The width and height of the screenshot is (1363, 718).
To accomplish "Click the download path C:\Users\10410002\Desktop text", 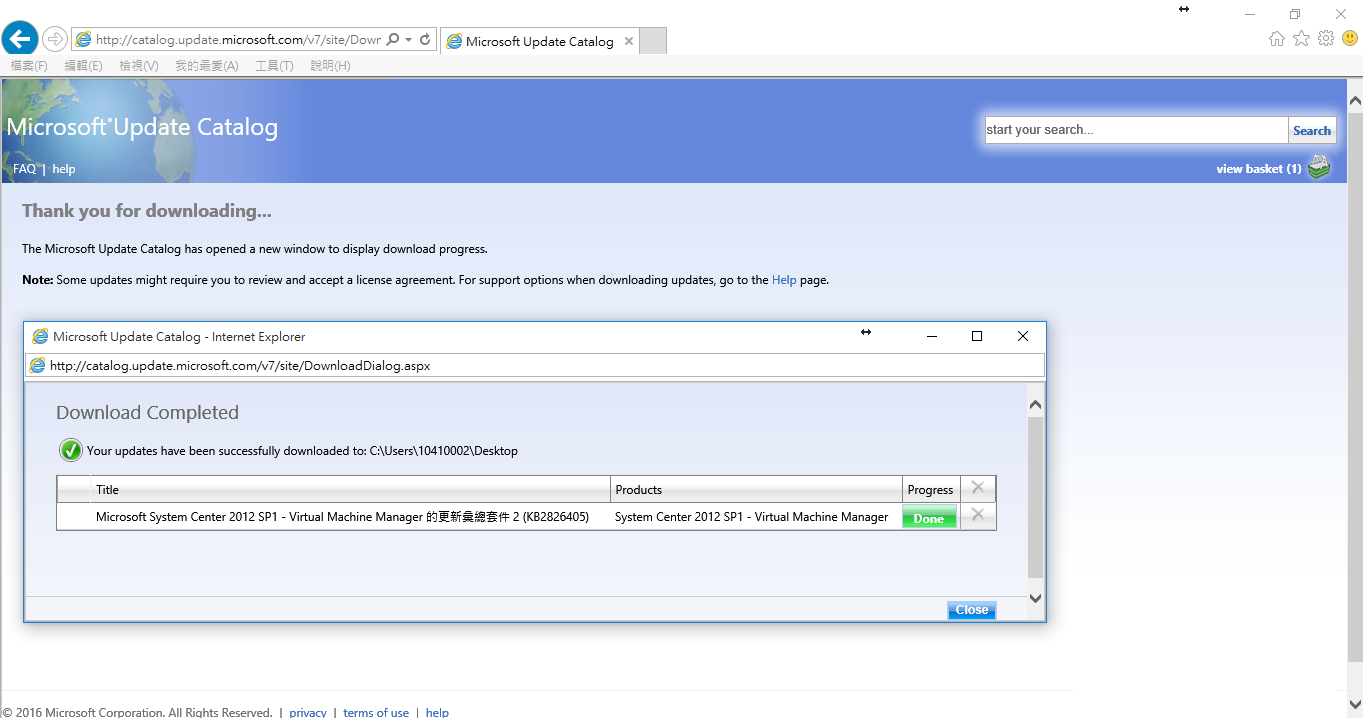I will point(444,451).
